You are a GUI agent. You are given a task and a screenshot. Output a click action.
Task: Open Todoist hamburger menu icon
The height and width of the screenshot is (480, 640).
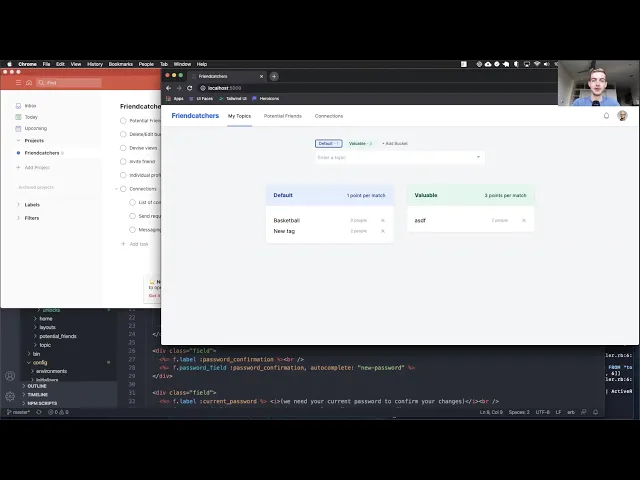18,82
